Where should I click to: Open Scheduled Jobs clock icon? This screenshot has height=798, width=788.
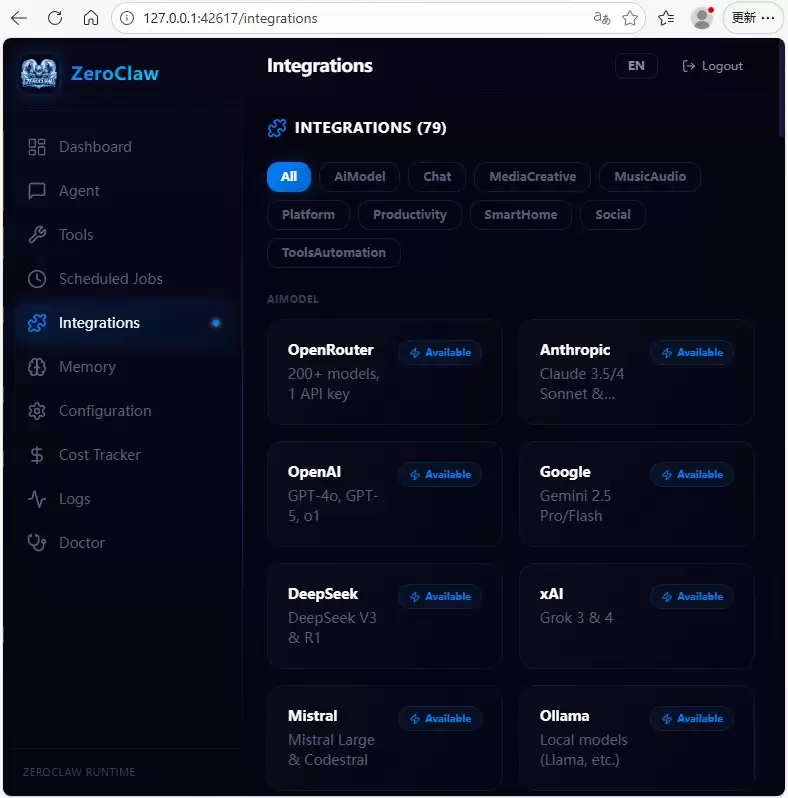tap(37, 279)
